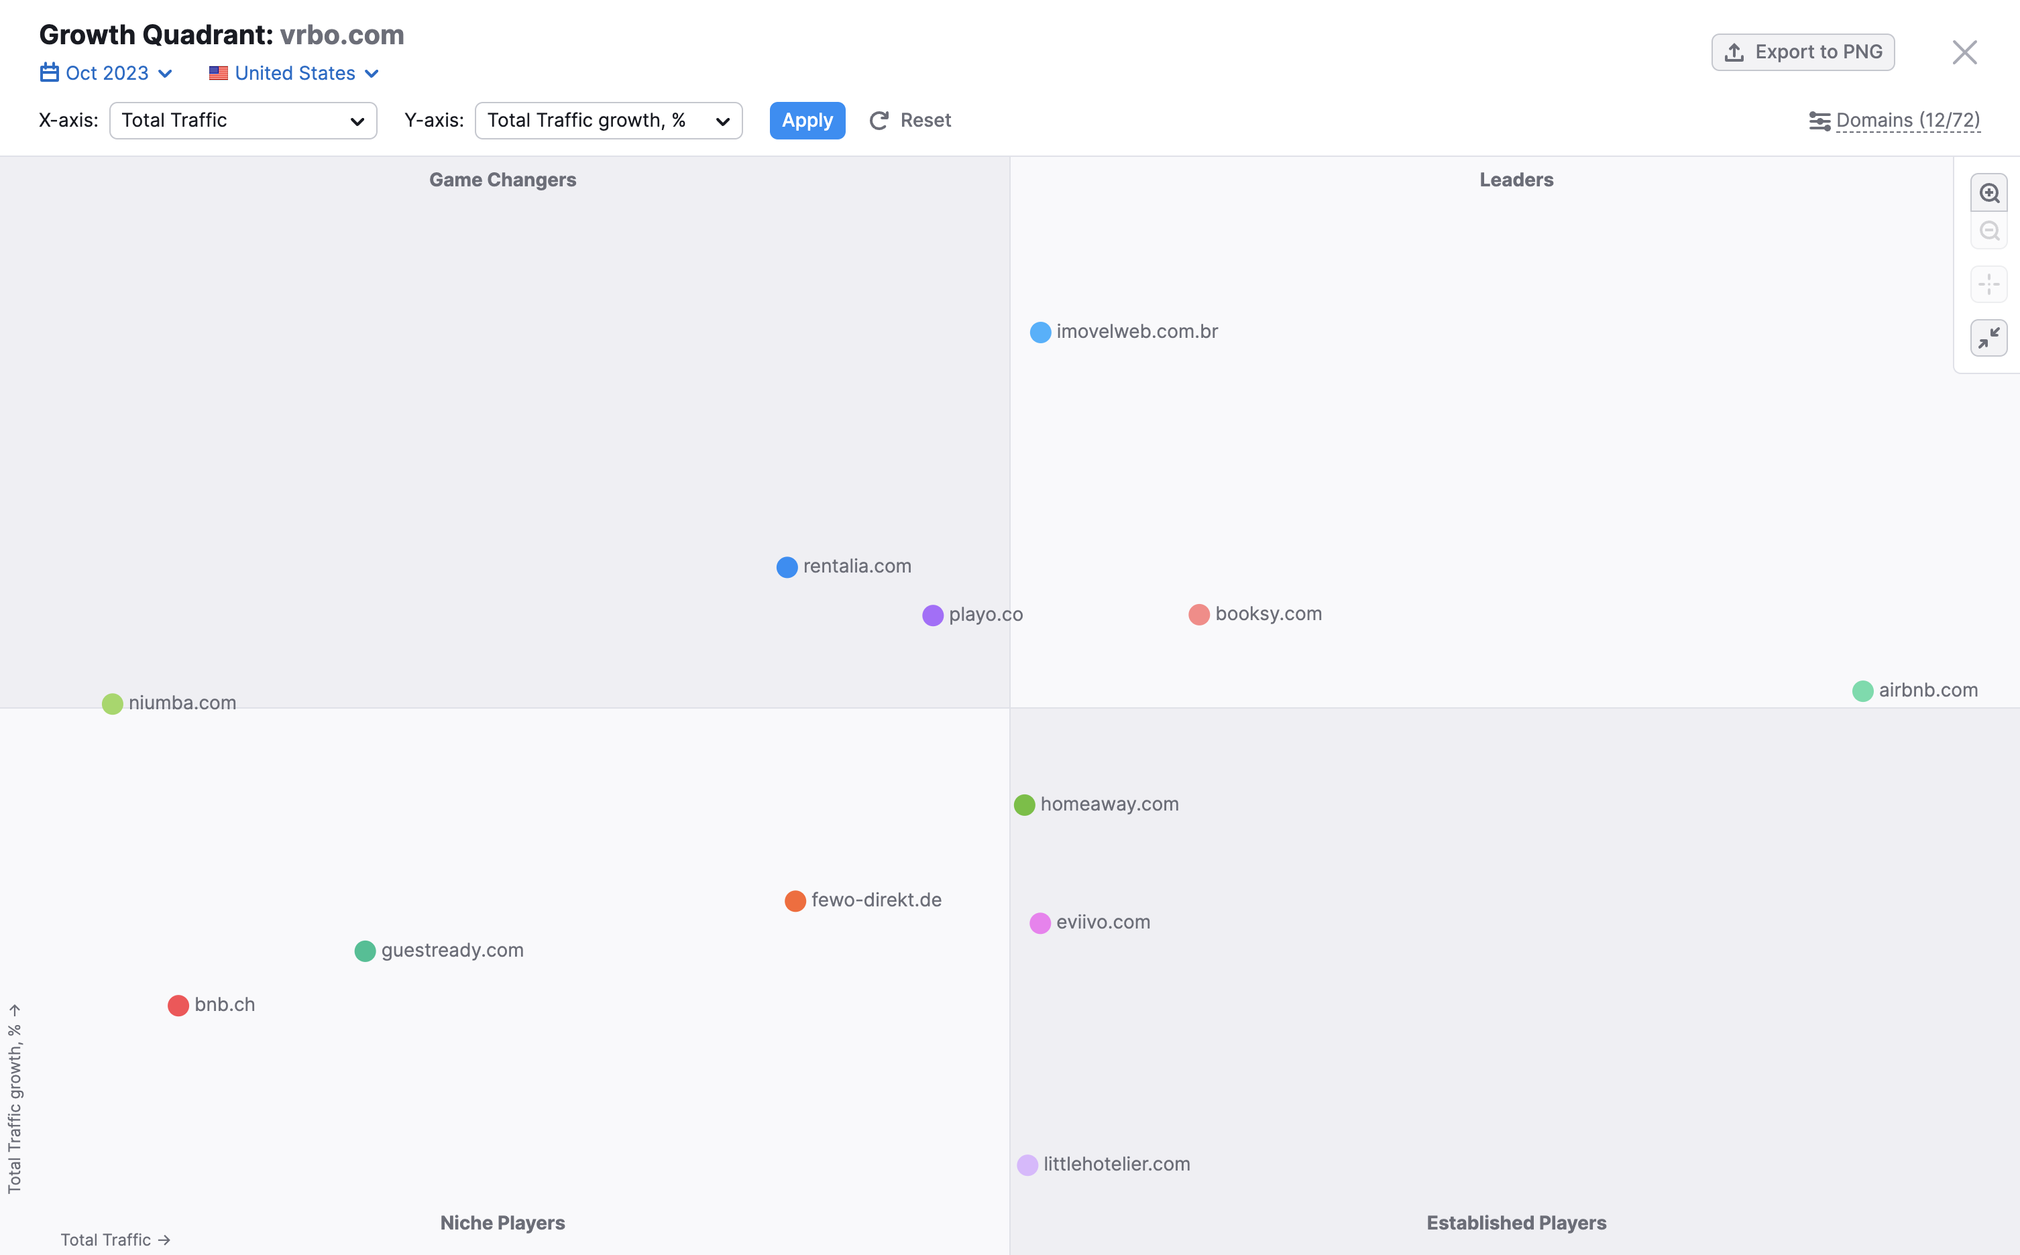
Task: Click the littlehotelier.com data point
Action: 1027,1165
